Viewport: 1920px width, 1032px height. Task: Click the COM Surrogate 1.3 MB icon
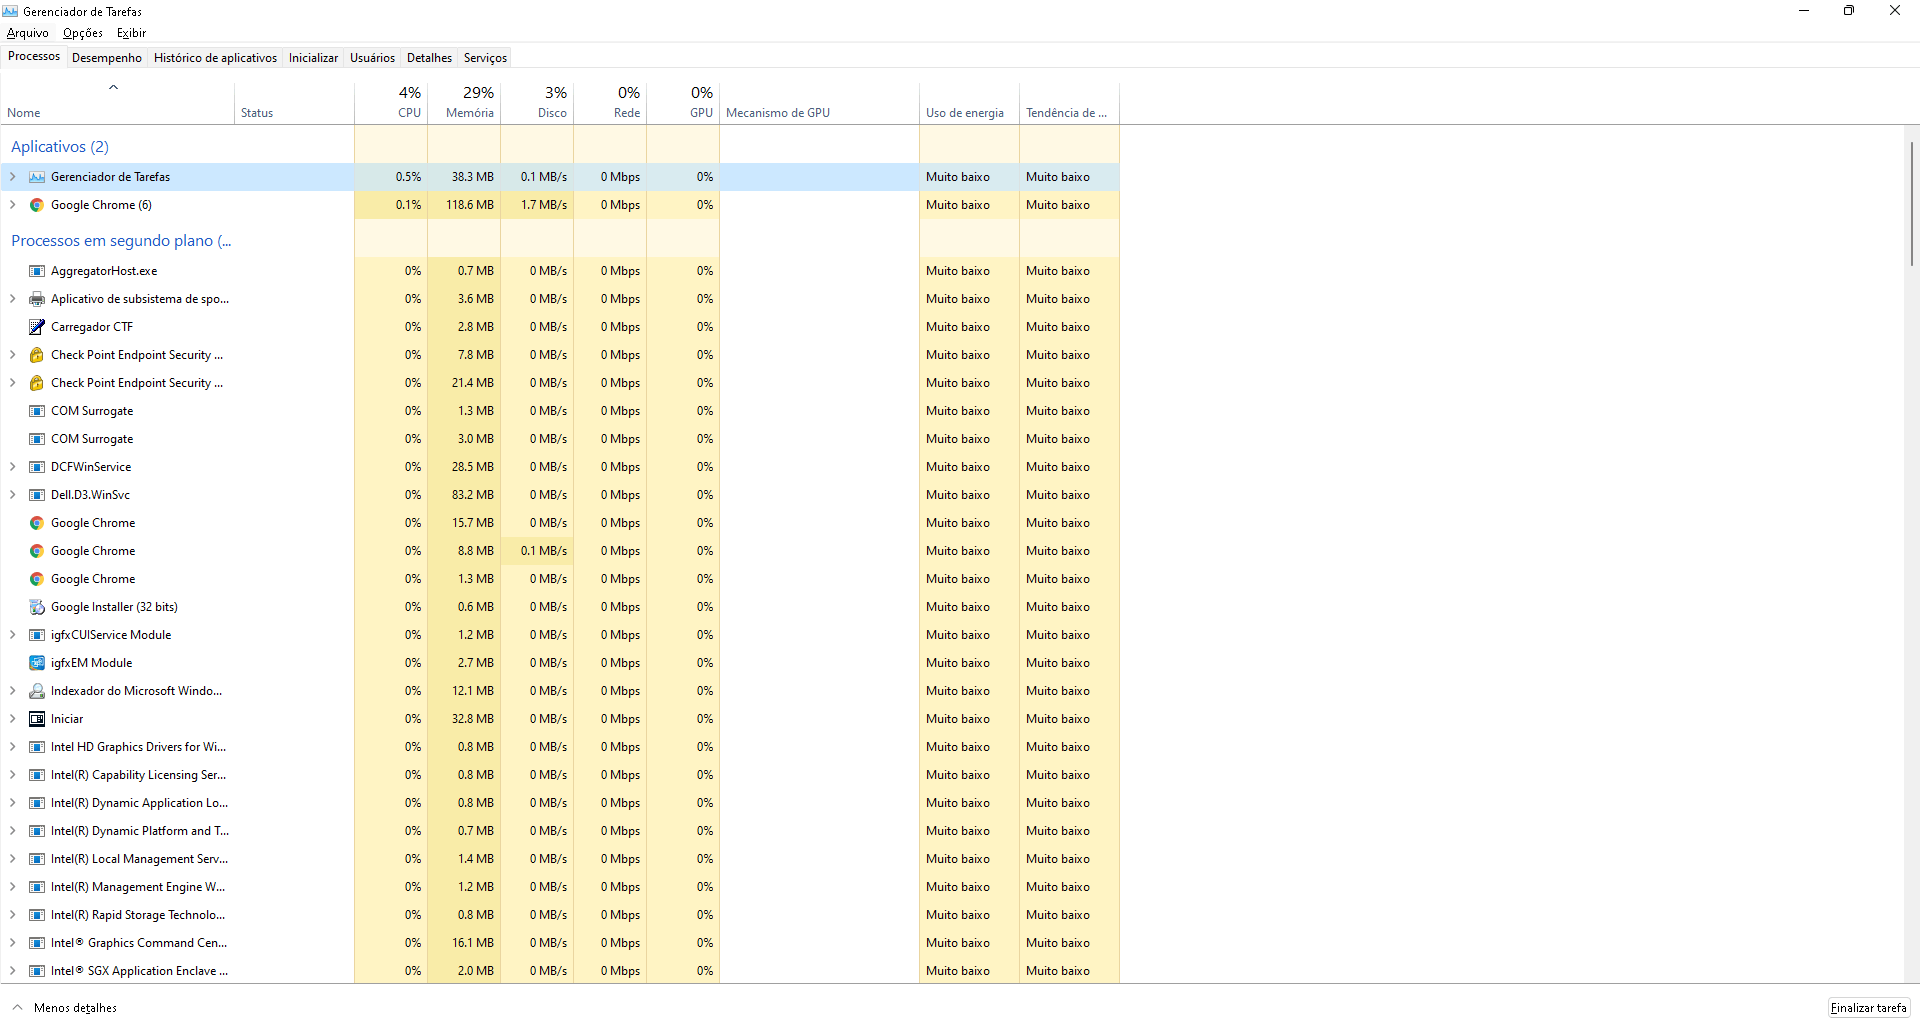[37, 411]
